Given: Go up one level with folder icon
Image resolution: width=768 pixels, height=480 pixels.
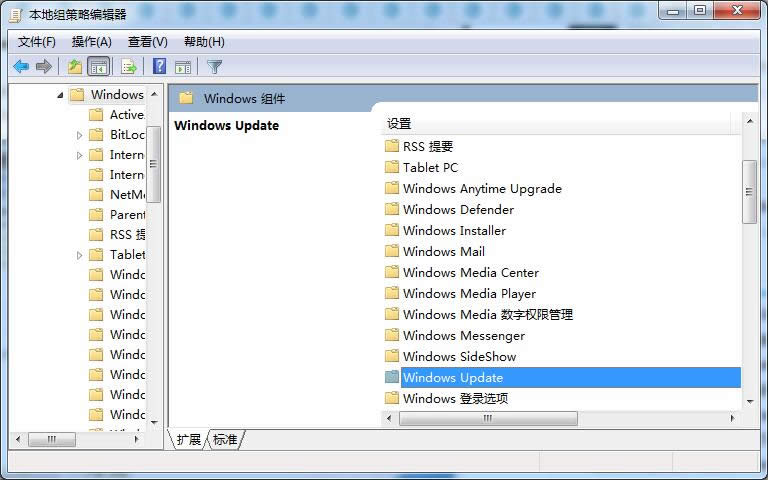Looking at the screenshot, I should point(75,67).
